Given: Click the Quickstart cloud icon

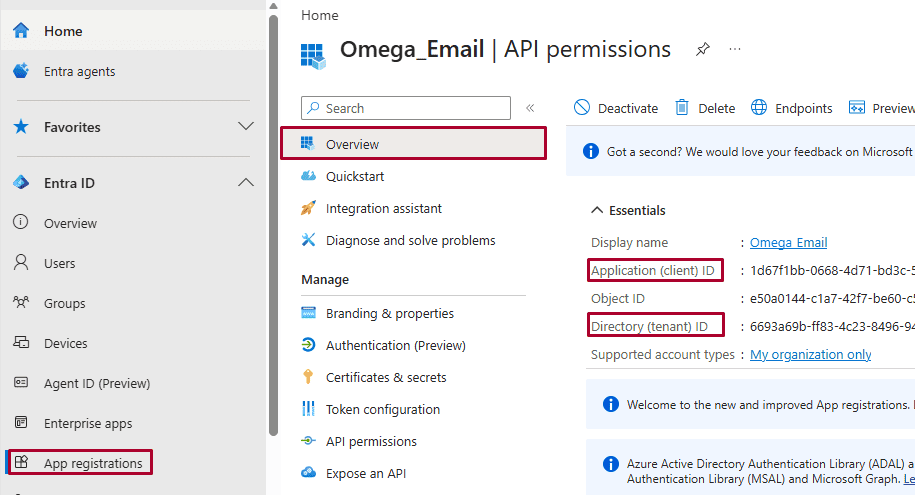Looking at the screenshot, I should [x=308, y=176].
